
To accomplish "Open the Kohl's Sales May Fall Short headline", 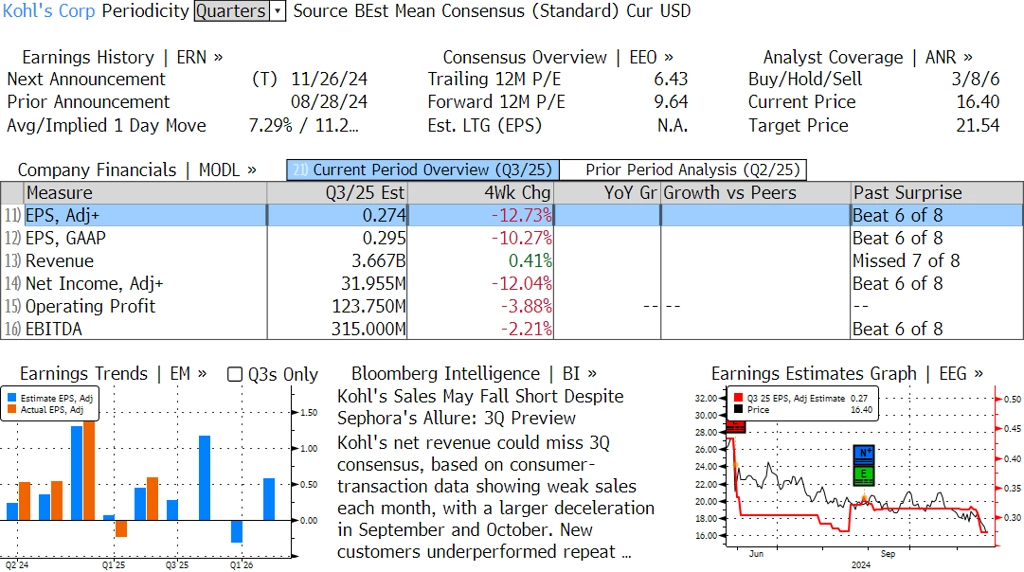I will [x=480, y=407].
